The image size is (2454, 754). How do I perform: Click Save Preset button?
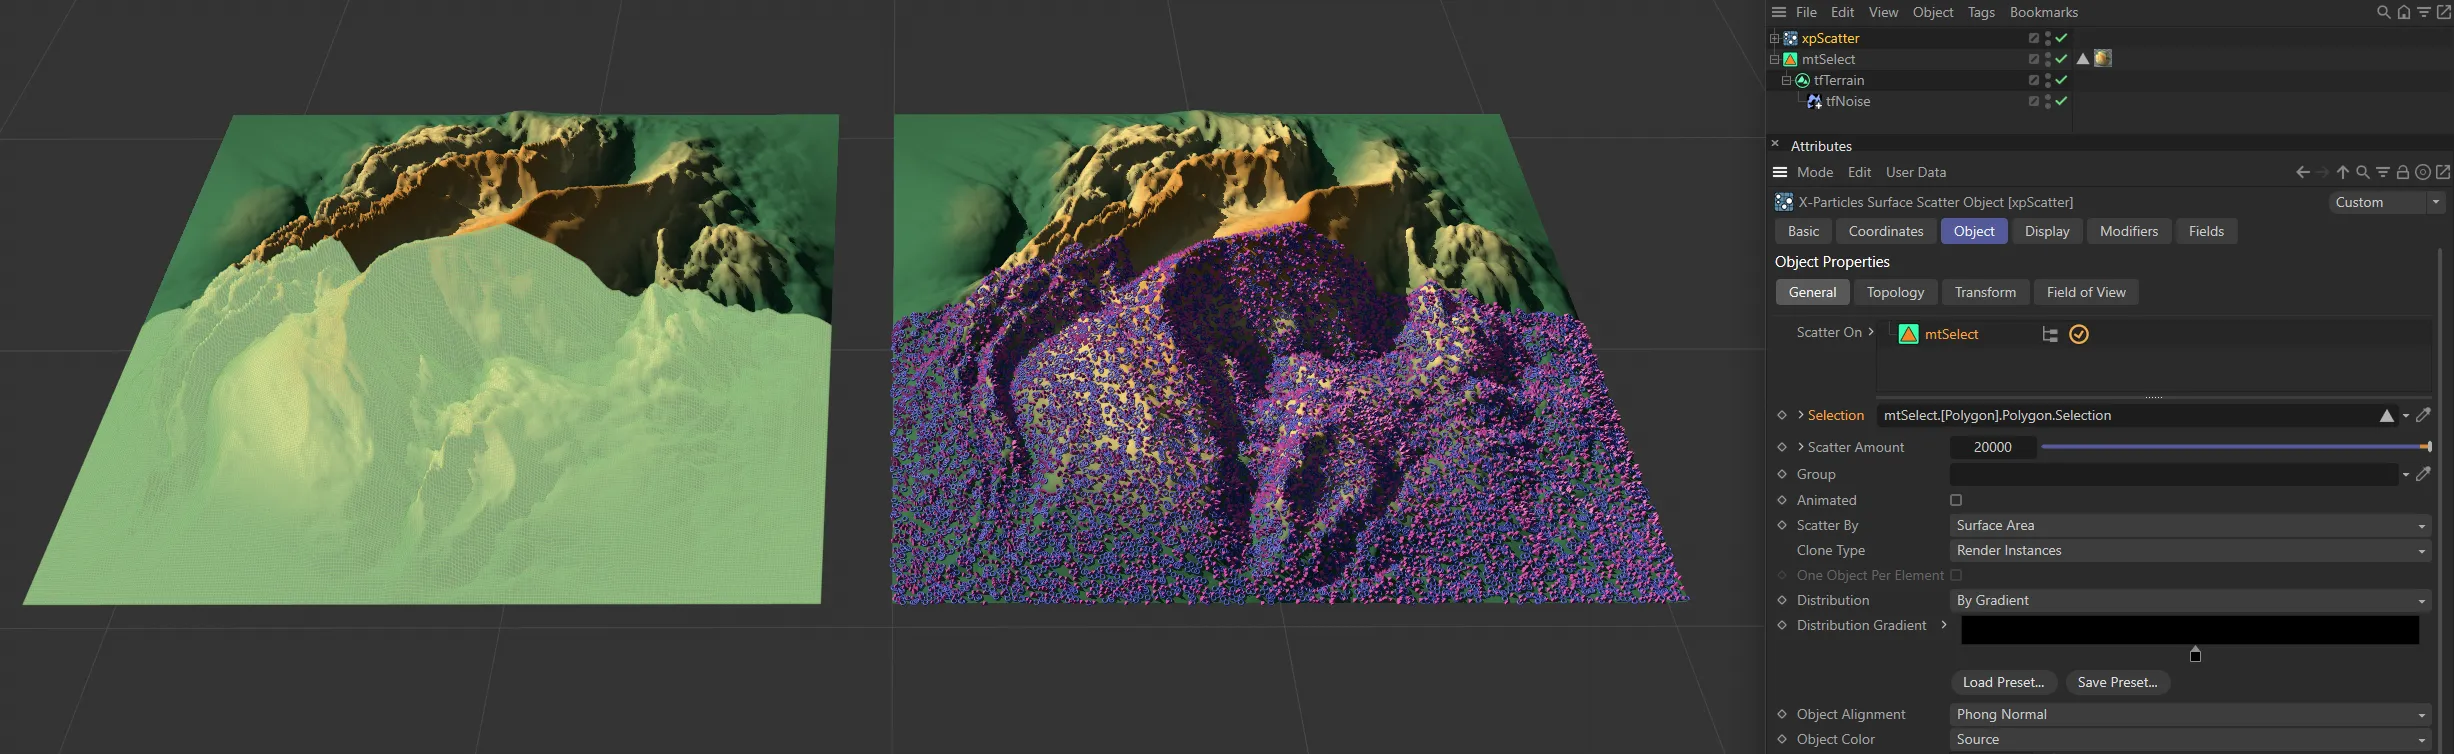click(2117, 682)
